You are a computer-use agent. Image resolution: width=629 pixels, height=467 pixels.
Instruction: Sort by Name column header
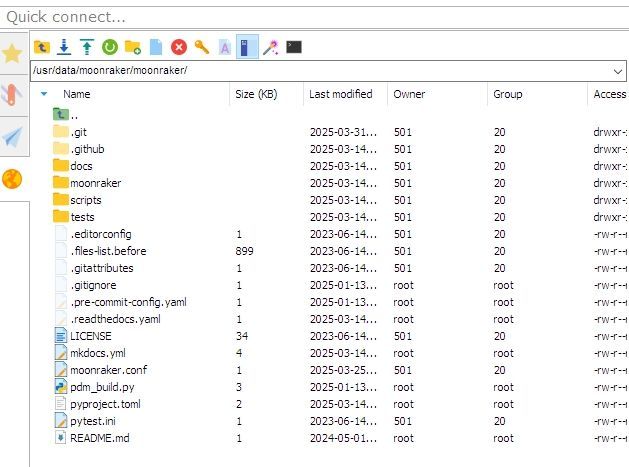[77, 94]
